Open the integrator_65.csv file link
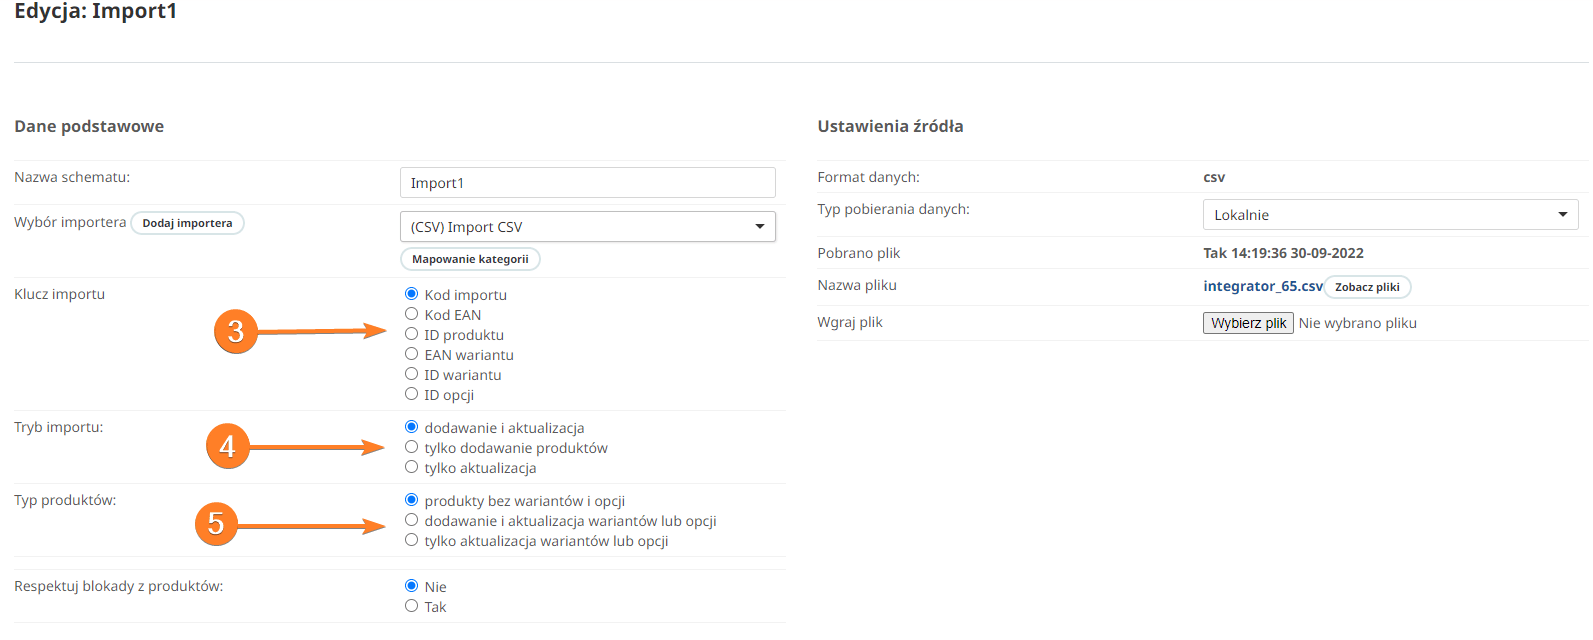The width and height of the screenshot is (1593, 640). click(x=1262, y=286)
